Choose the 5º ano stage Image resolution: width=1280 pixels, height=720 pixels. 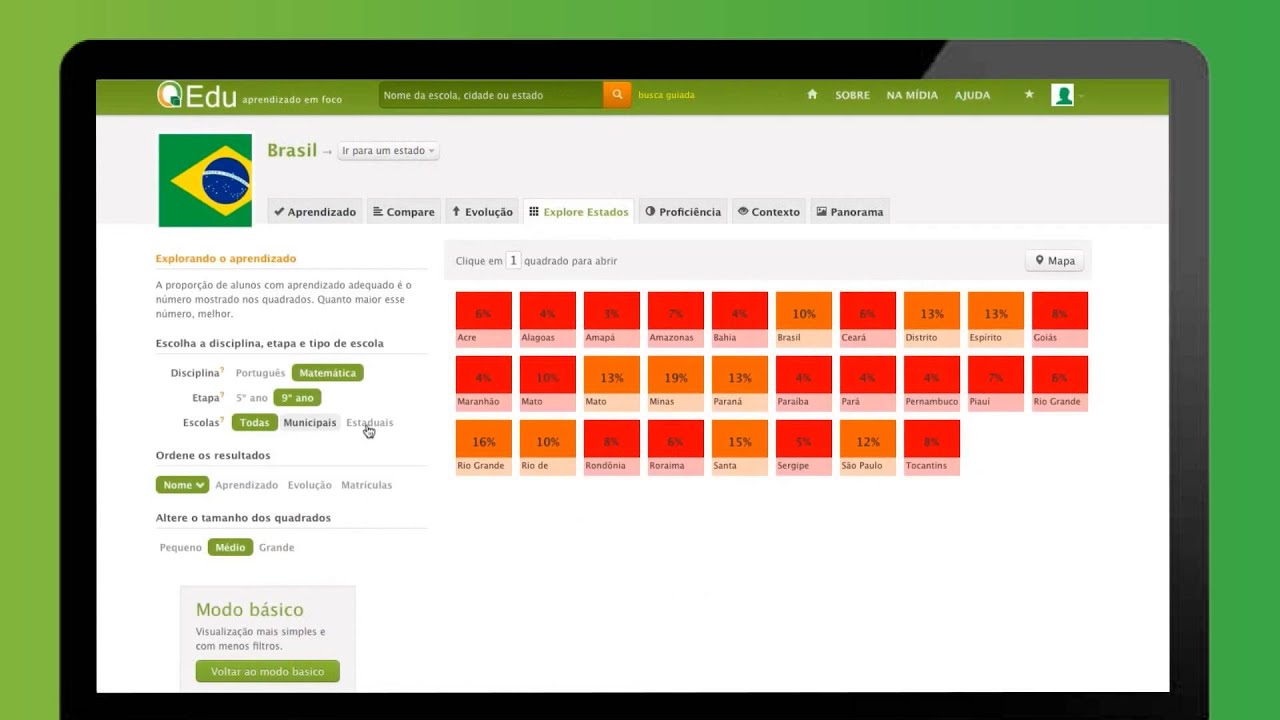click(x=254, y=398)
